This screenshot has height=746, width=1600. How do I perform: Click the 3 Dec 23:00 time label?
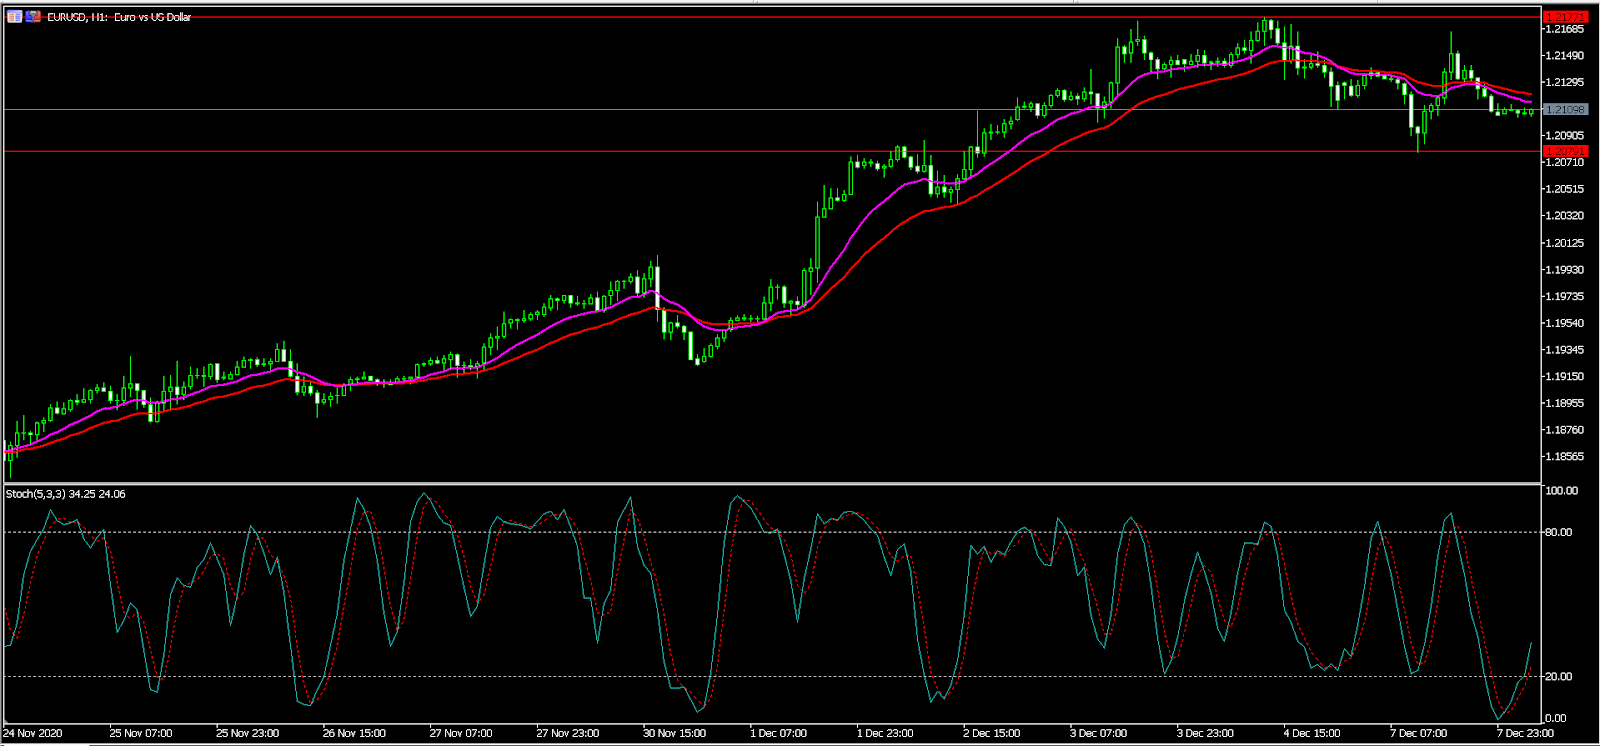[x=1205, y=733]
